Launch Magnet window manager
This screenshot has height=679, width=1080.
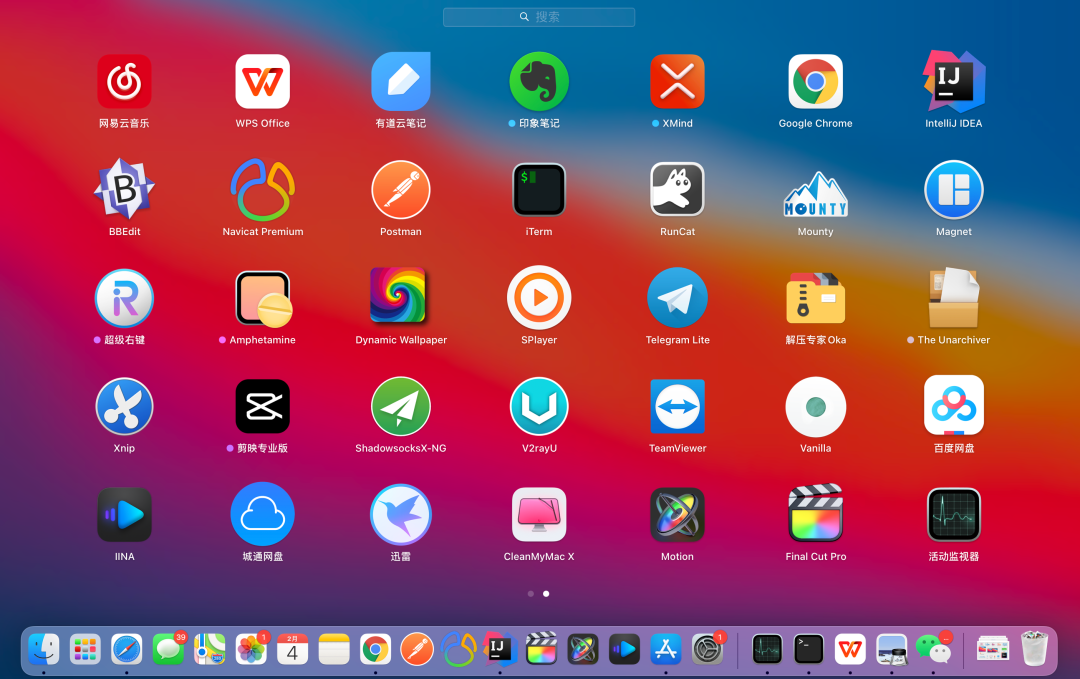tap(954, 189)
